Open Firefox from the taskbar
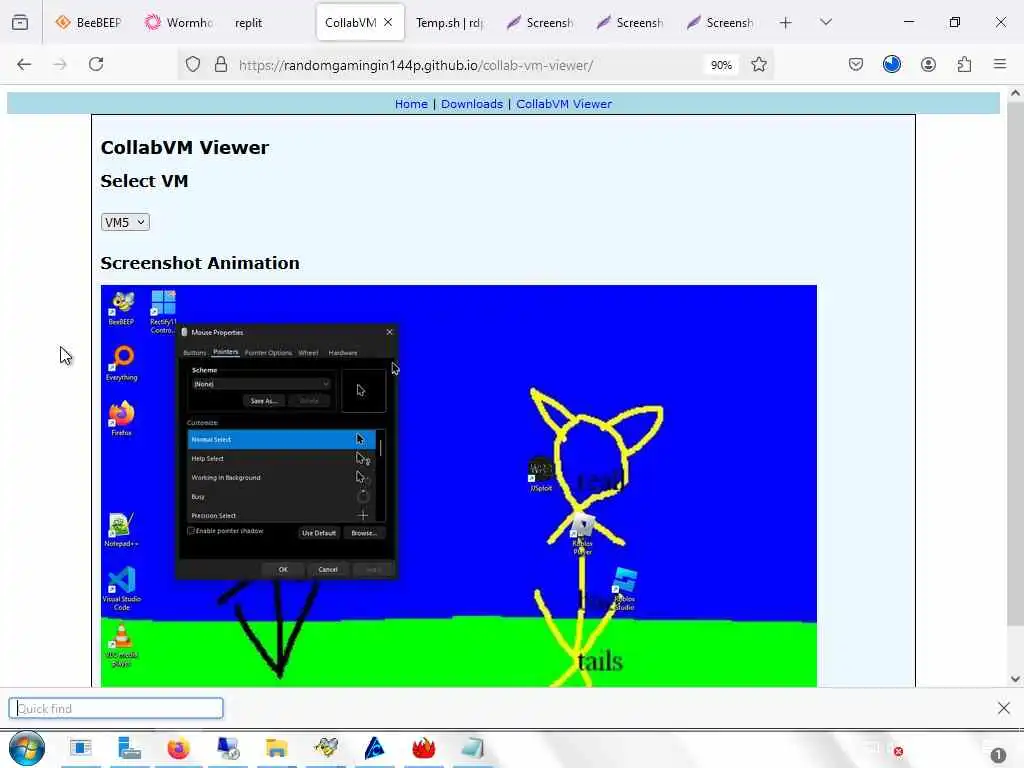1024x768 pixels. point(178,748)
